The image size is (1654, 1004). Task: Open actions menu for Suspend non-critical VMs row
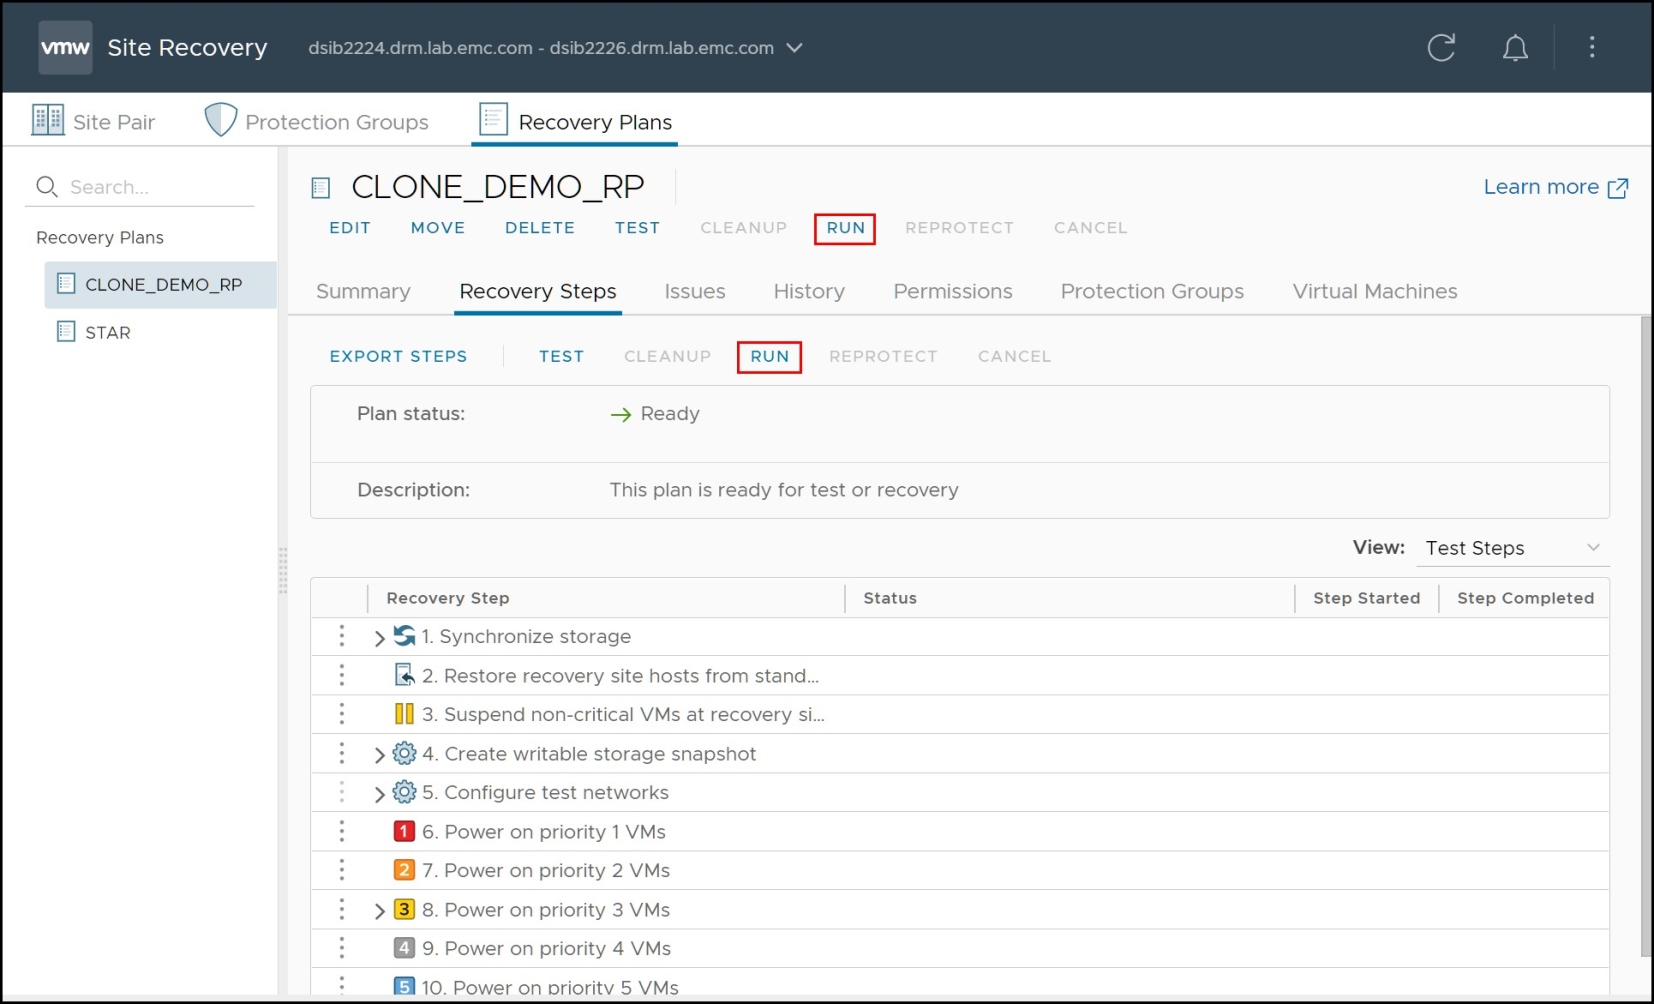click(x=342, y=714)
